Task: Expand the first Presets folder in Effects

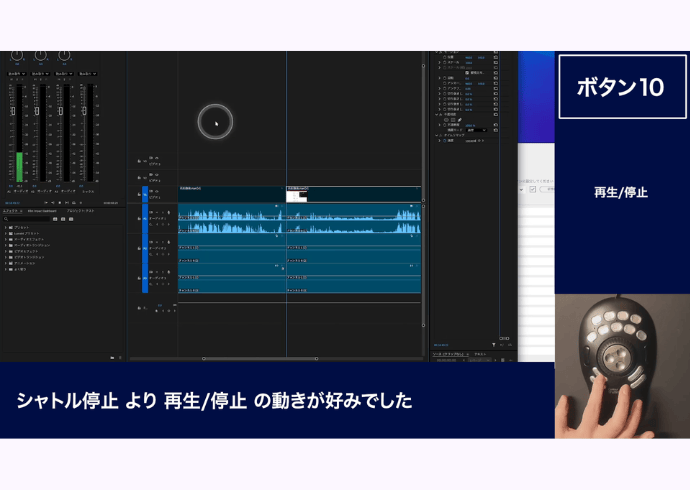Action: coord(5,228)
